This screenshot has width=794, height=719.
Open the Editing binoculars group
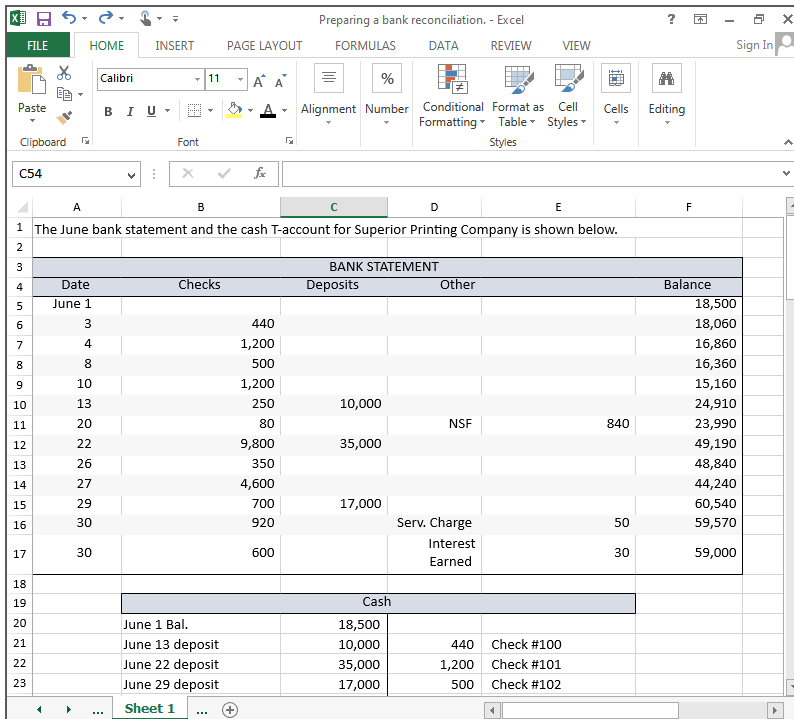coord(666,95)
